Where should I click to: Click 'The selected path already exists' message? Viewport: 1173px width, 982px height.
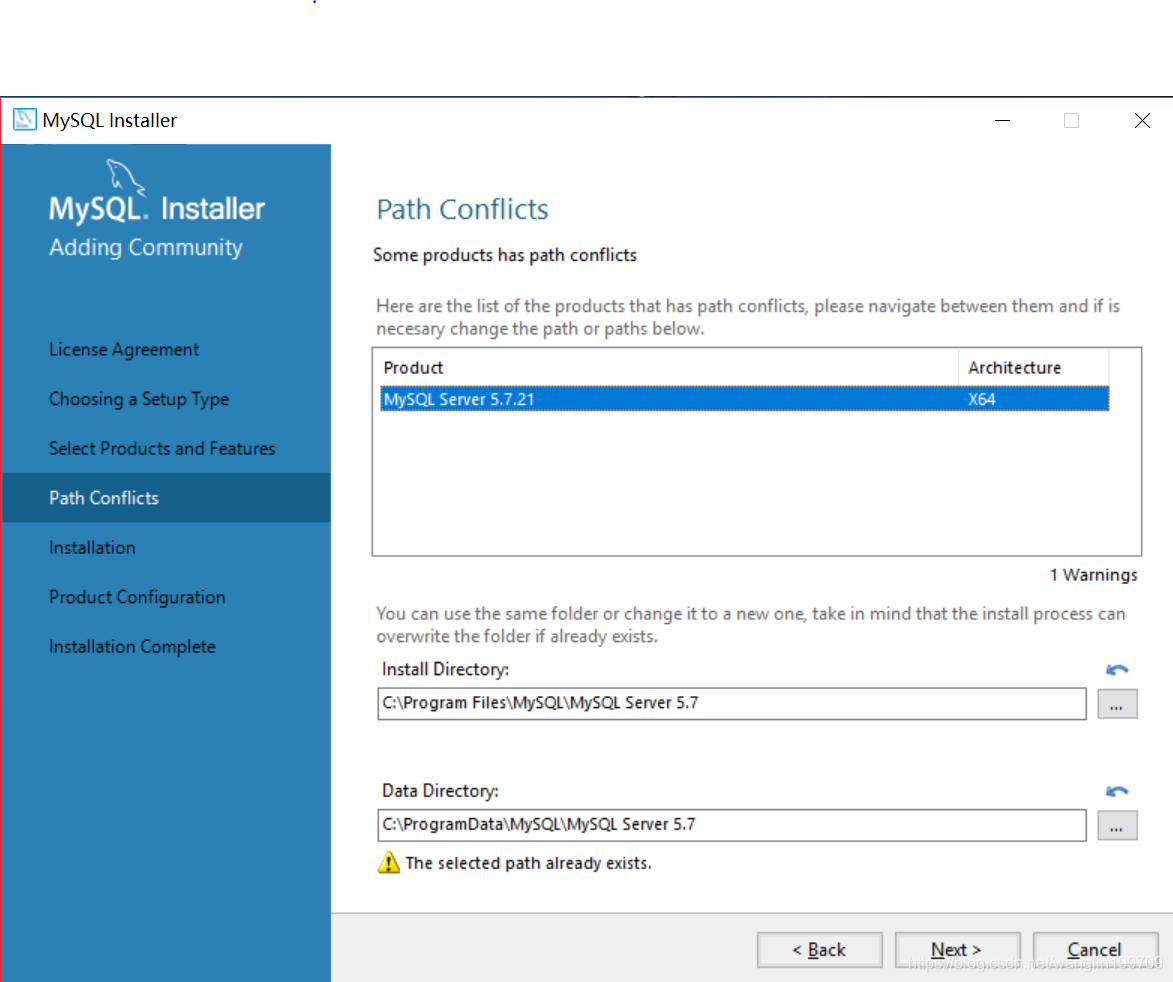pos(528,863)
